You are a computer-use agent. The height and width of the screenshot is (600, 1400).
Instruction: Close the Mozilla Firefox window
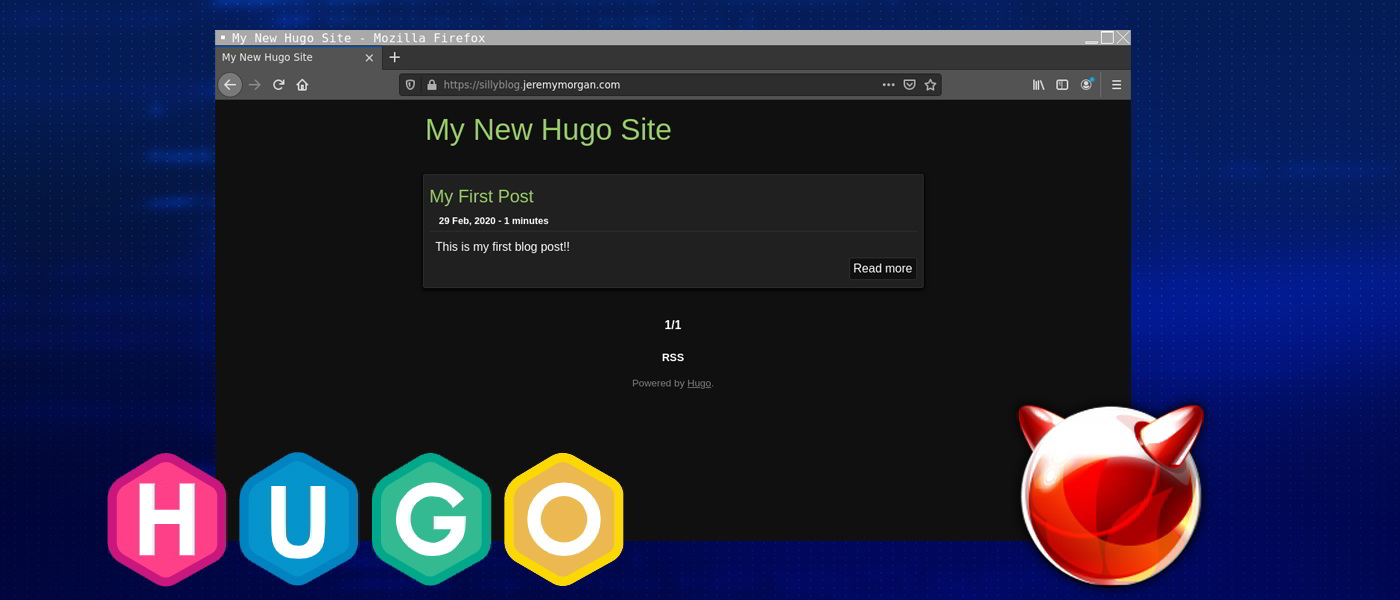1123,38
